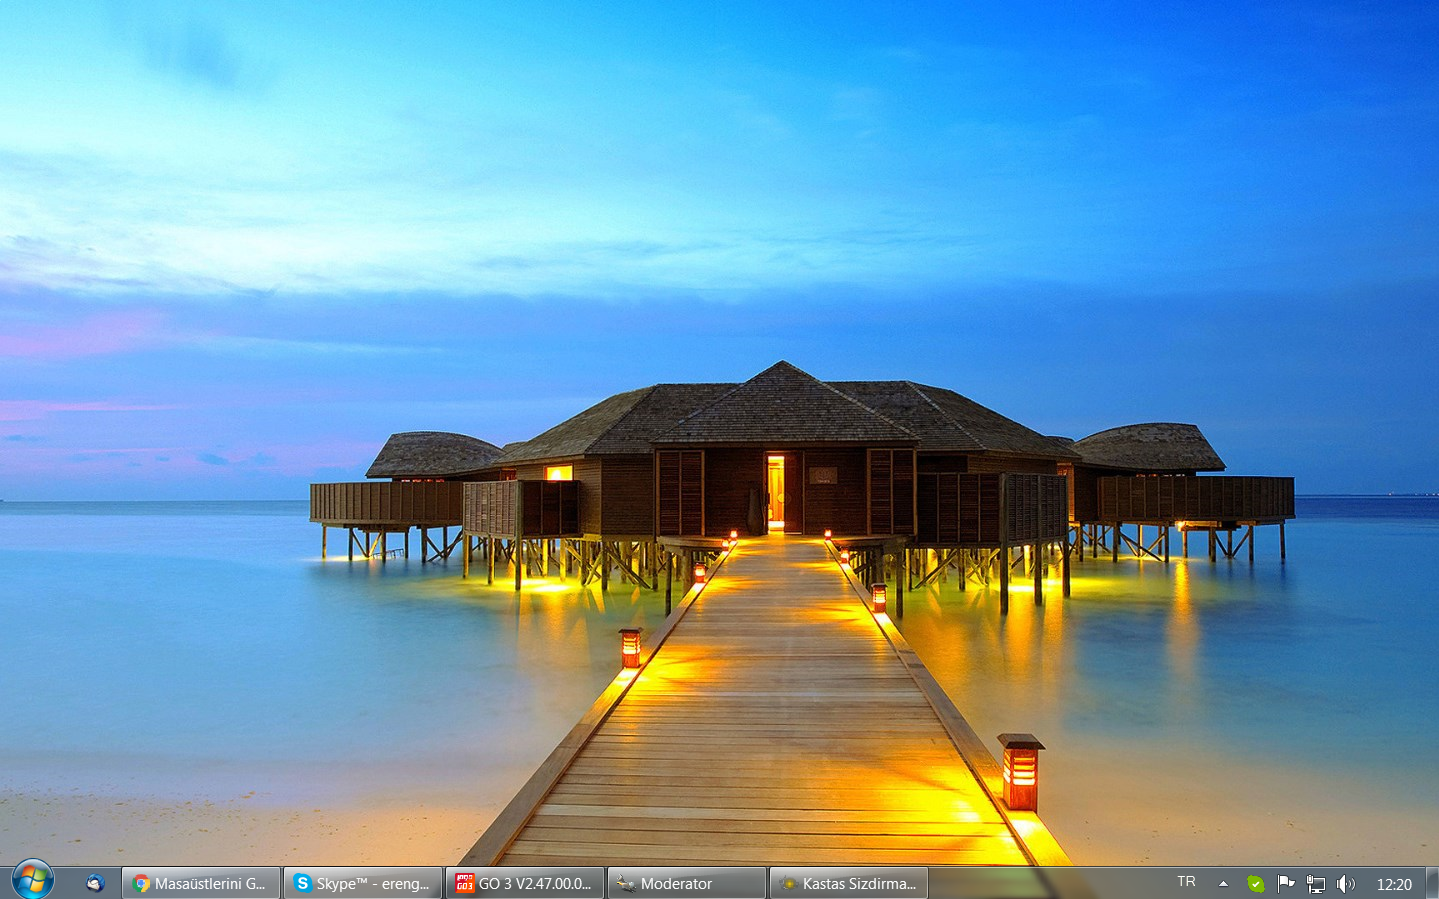The image size is (1439, 899).
Task: Click the yellow icon on the Kastas button
Action: click(x=788, y=883)
